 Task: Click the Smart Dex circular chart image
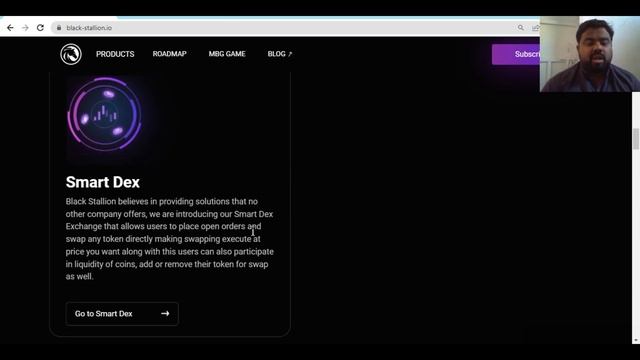coord(104,114)
